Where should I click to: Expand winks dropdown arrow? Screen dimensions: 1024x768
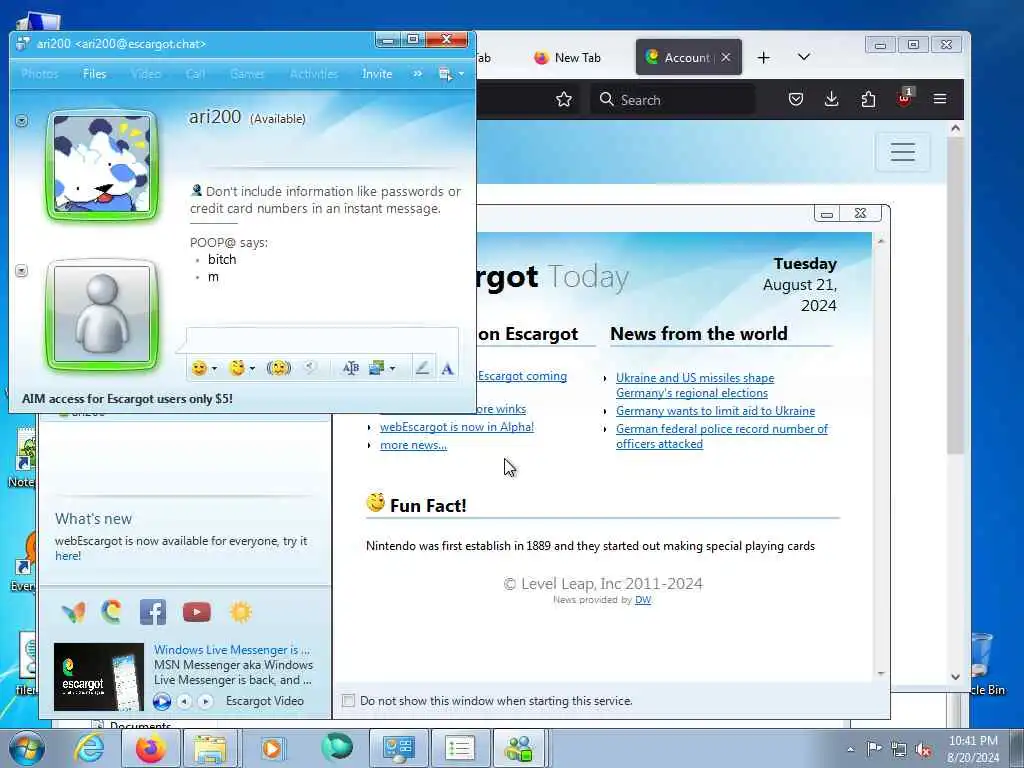click(252, 368)
